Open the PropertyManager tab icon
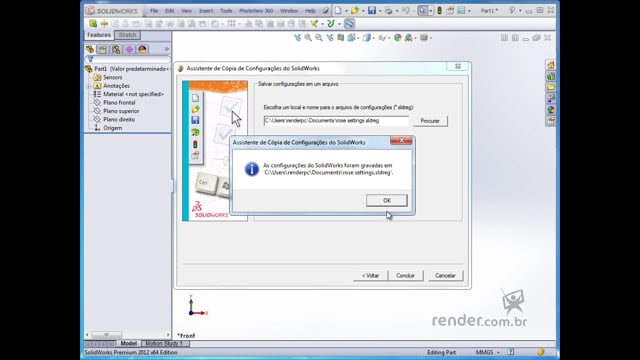 (103, 49)
